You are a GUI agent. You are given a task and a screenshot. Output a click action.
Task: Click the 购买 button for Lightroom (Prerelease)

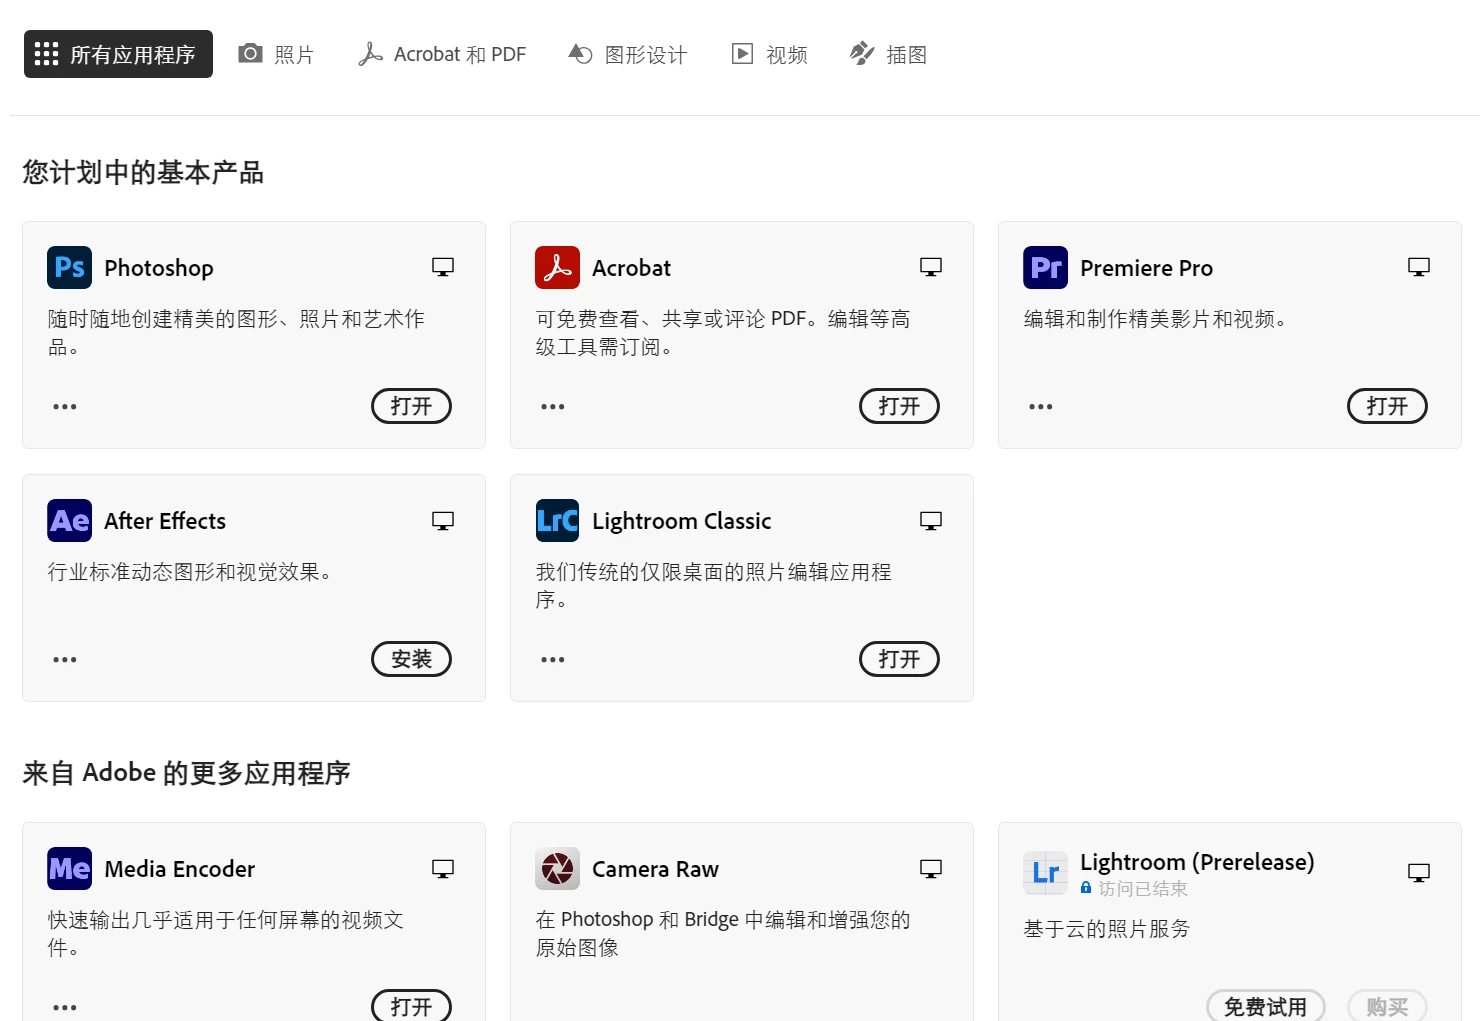point(1387,1006)
